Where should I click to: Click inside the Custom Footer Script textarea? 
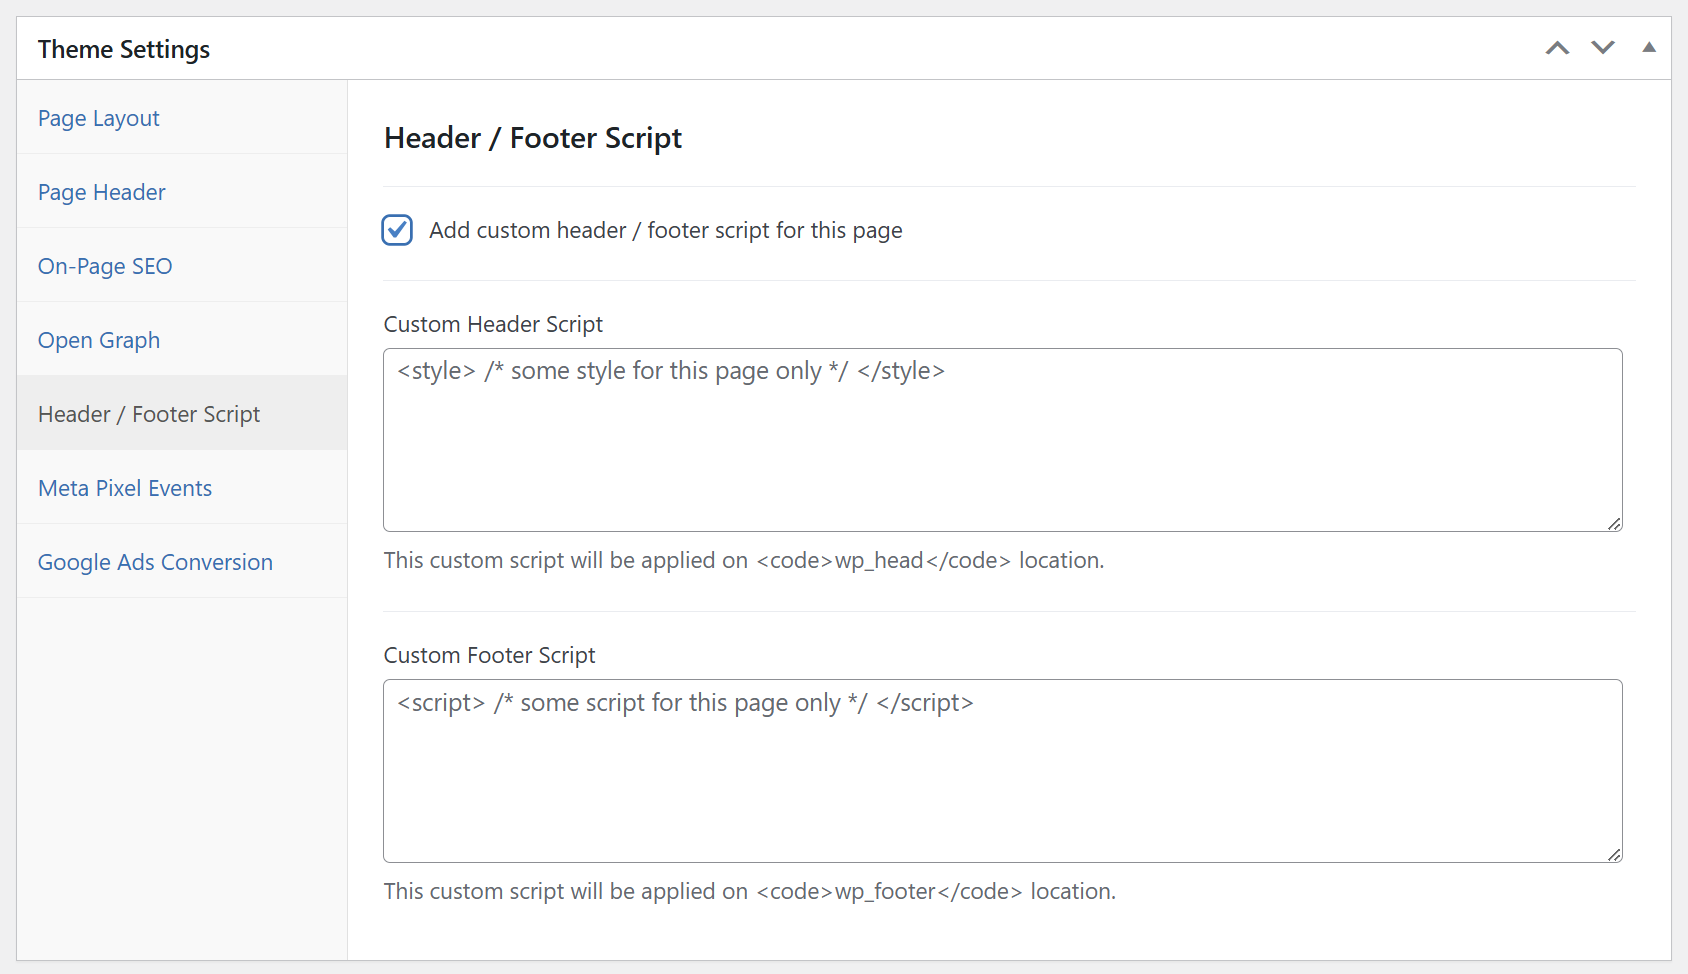coord(1000,772)
